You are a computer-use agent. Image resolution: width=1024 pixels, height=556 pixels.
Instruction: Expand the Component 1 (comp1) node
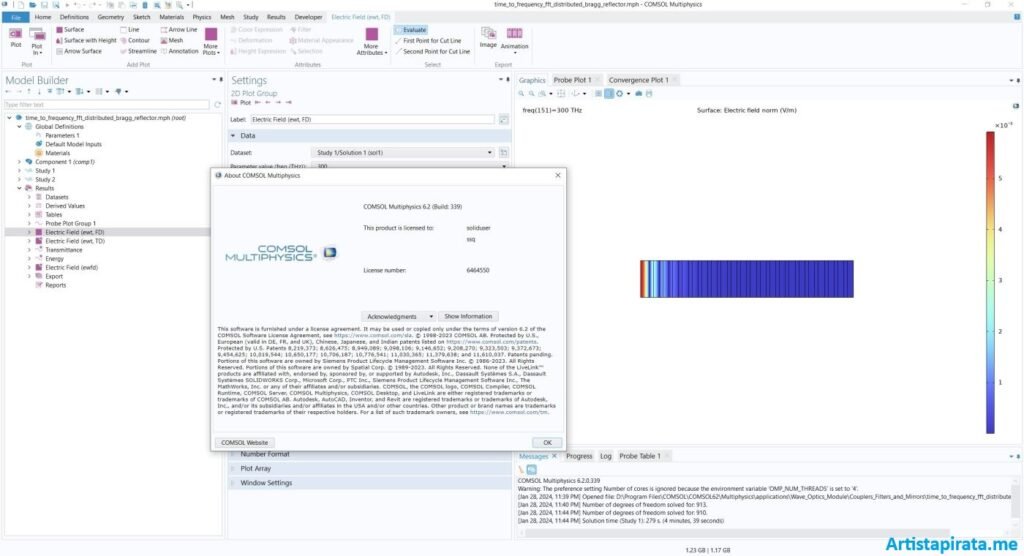coord(20,162)
